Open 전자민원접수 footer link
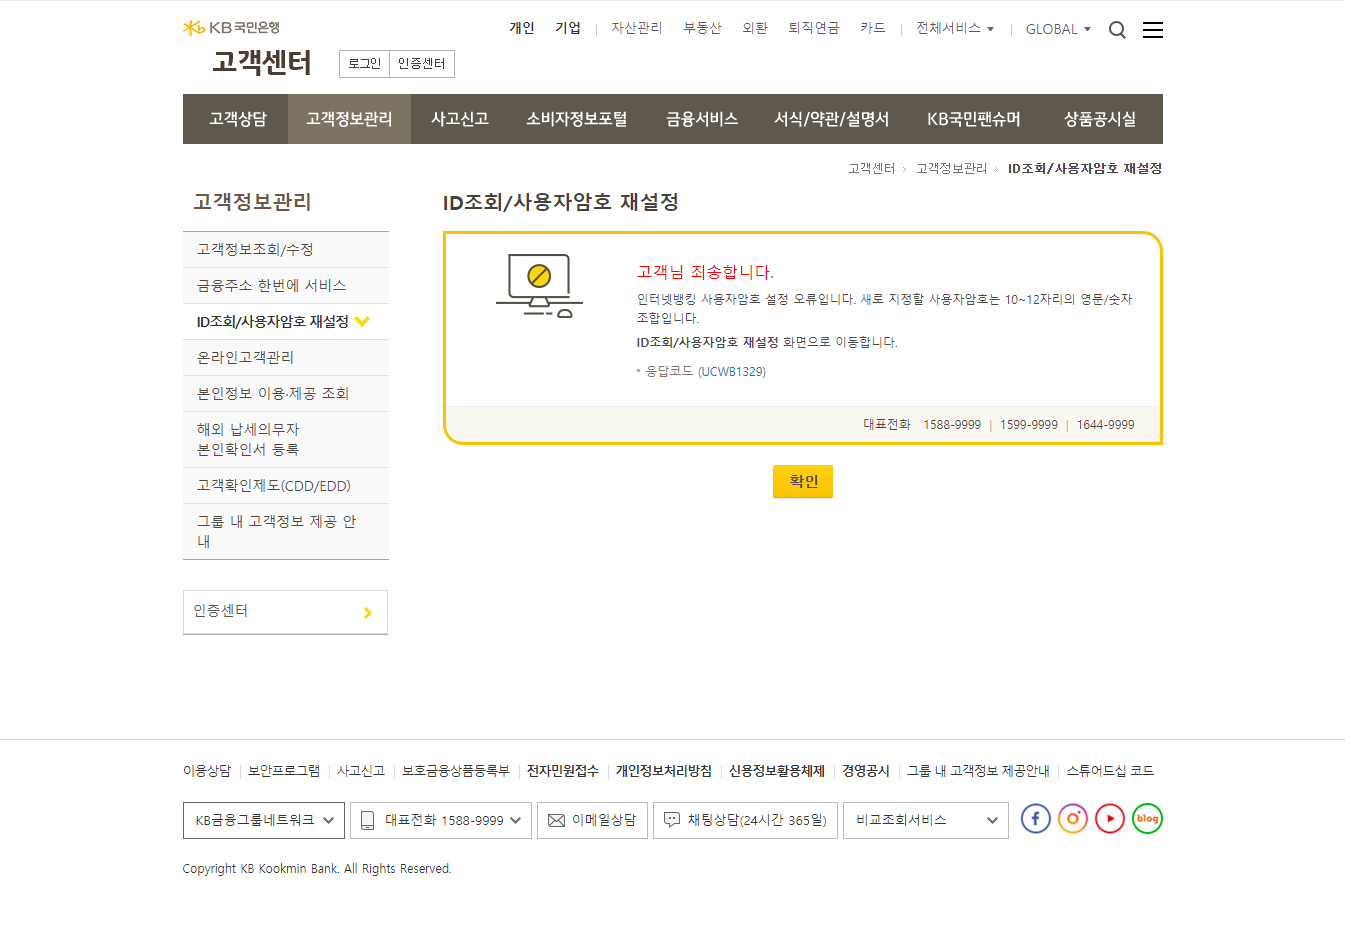Screen dimensions: 1345x941 563,771
